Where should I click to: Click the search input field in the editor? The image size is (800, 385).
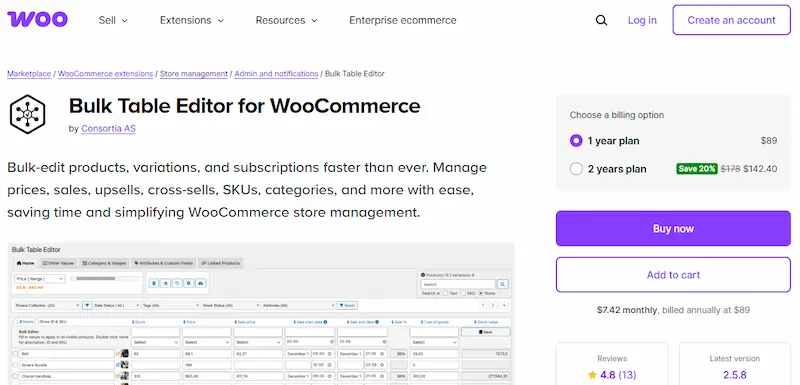point(458,284)
